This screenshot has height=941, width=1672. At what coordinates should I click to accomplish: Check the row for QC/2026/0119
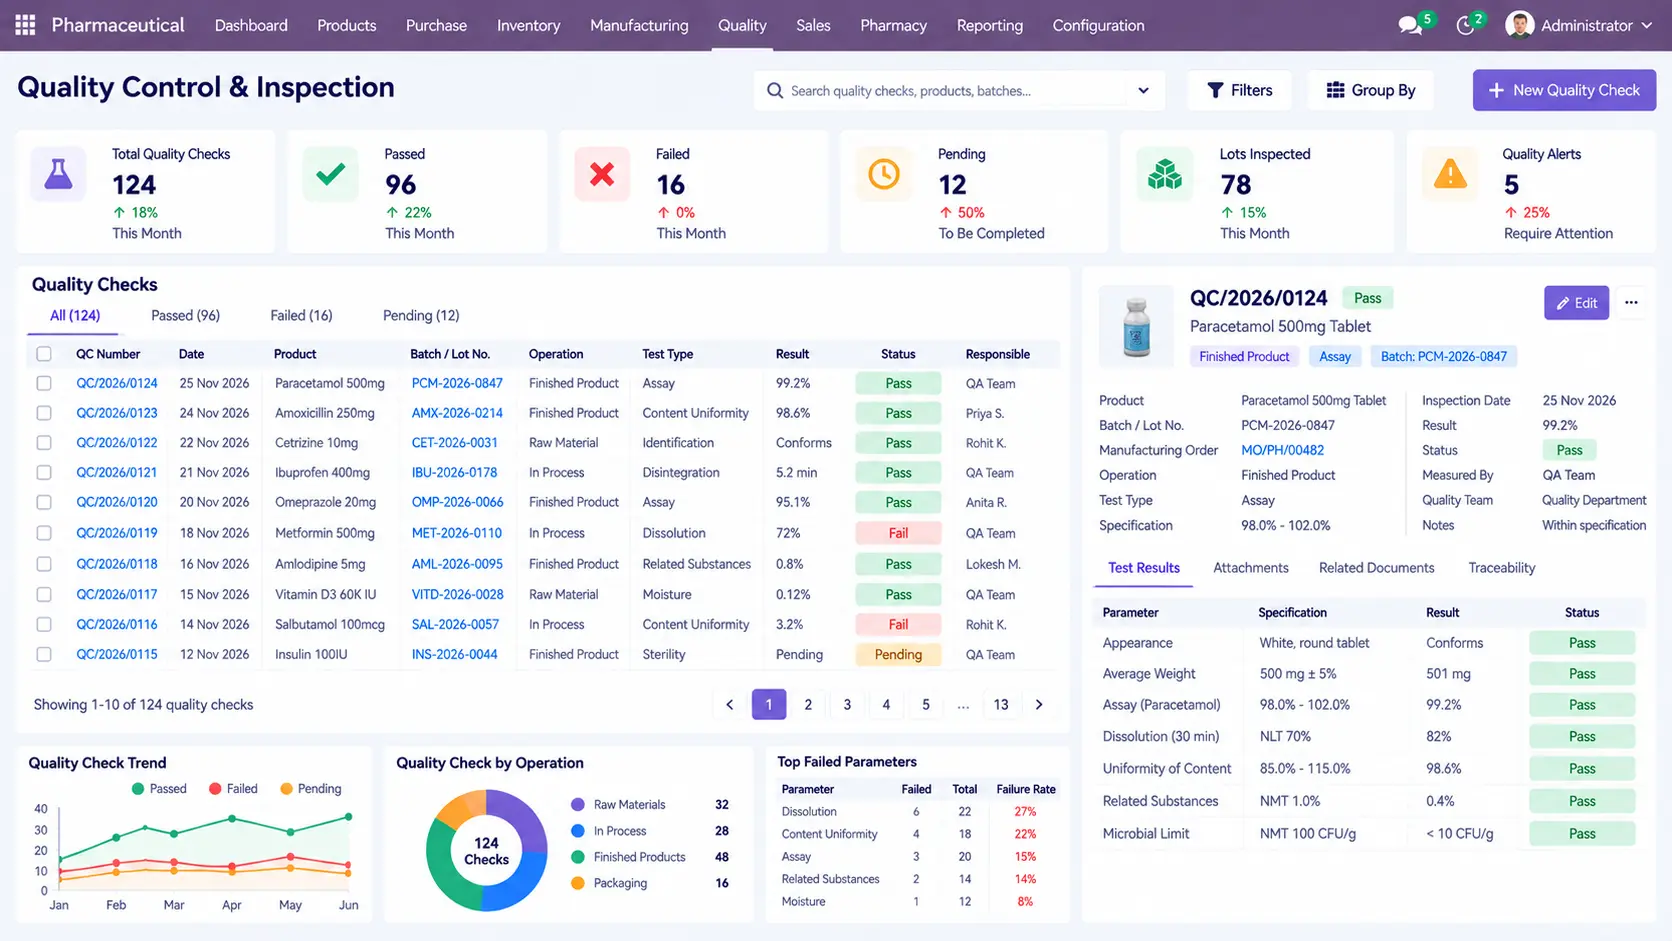44,534
